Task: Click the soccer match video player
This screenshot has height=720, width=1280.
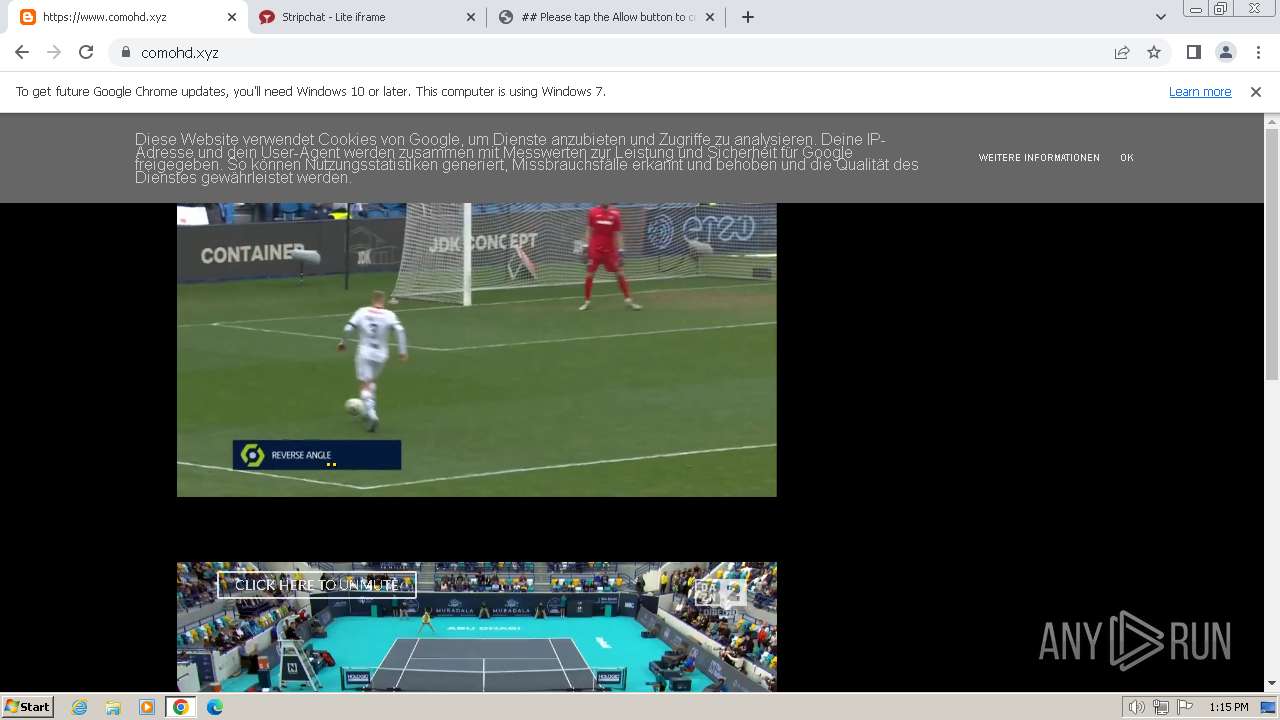Action: click(x=476, y=350)
